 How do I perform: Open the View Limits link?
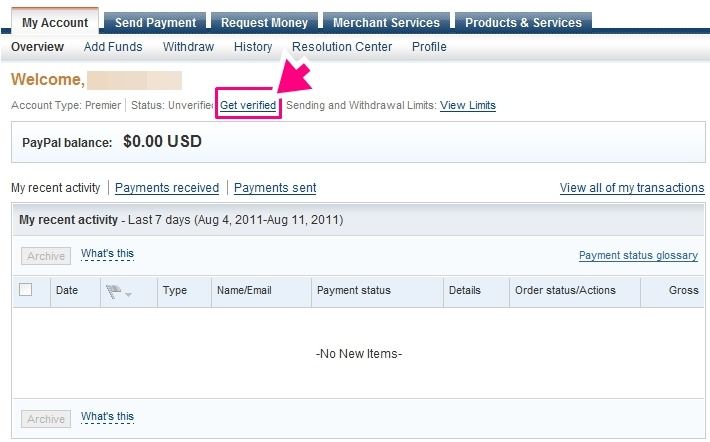pos(468,105)
